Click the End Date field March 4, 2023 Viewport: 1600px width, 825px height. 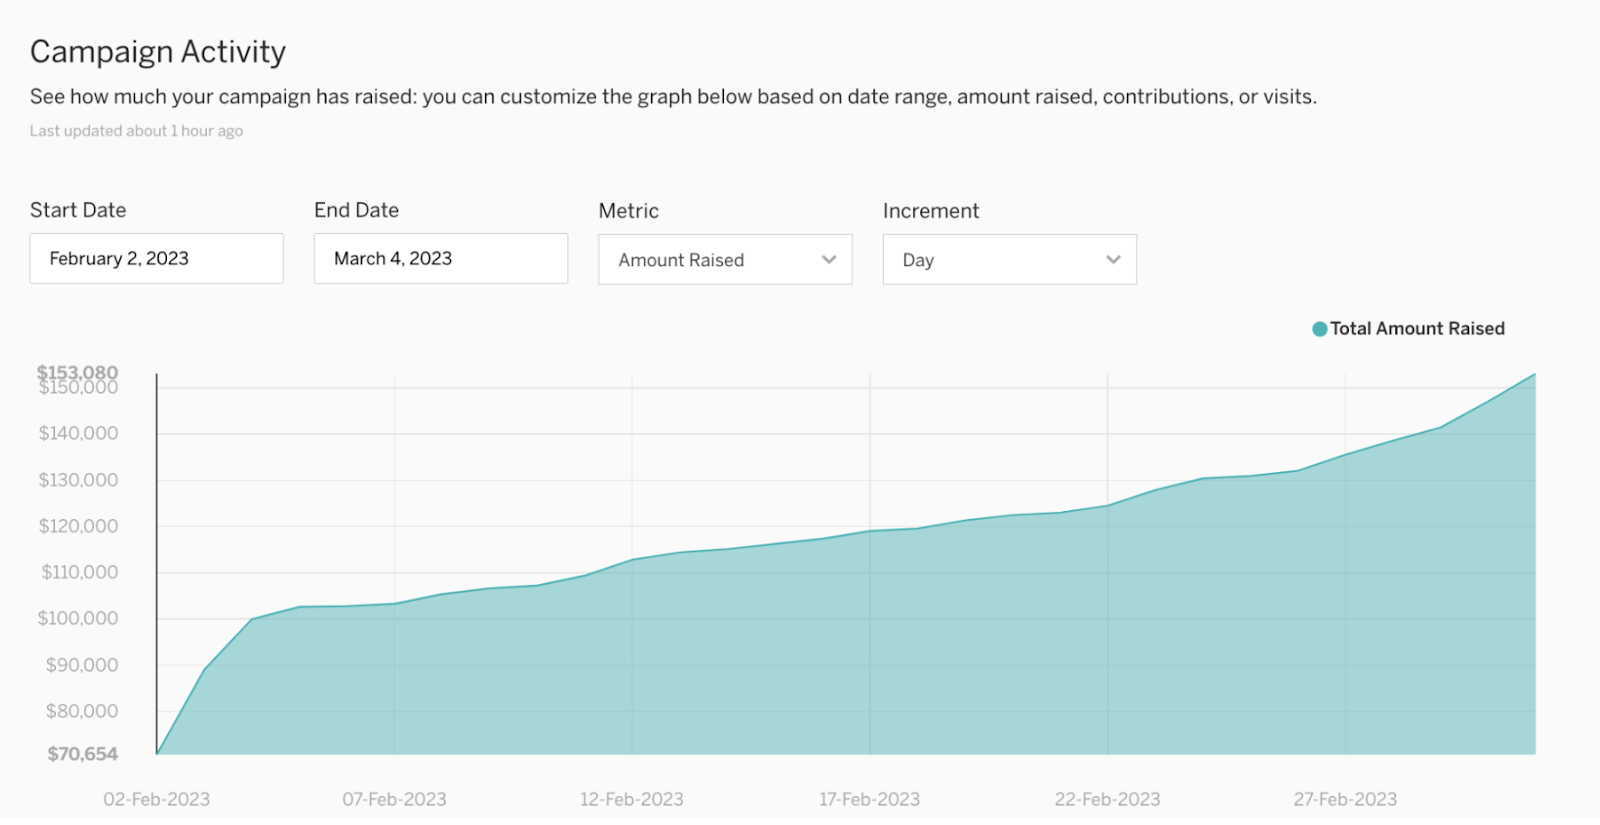point(441,259)
